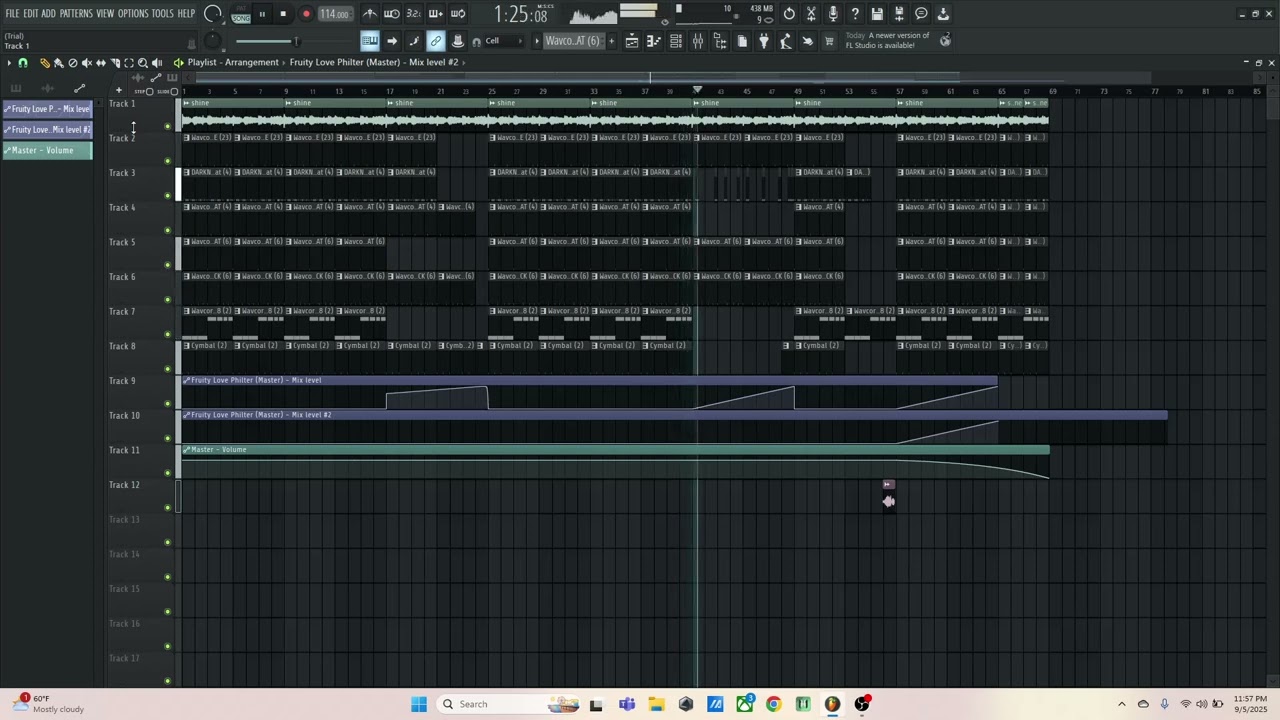The height and width of the screenshot is (720, 1280).
Task: Click the tempo 114.000 field
Action: click(335, 14)
